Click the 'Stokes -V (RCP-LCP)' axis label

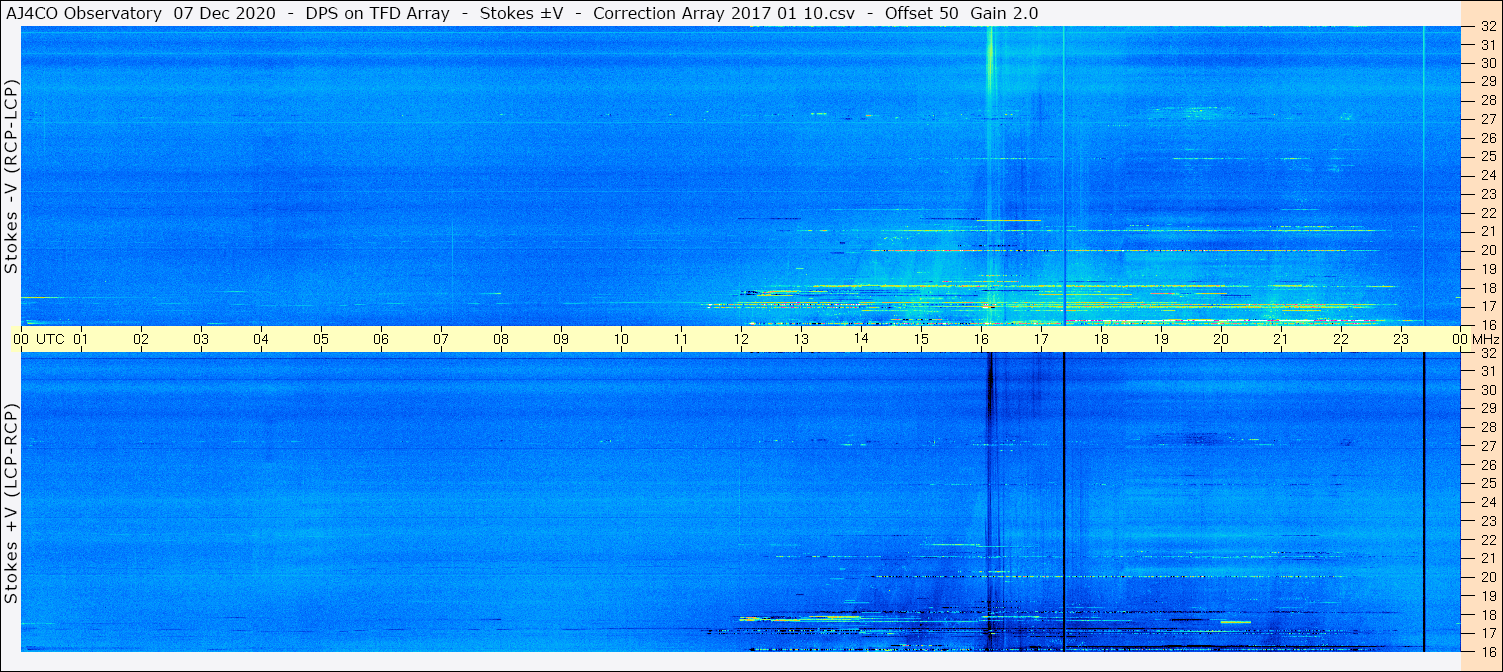coord(12,176)
